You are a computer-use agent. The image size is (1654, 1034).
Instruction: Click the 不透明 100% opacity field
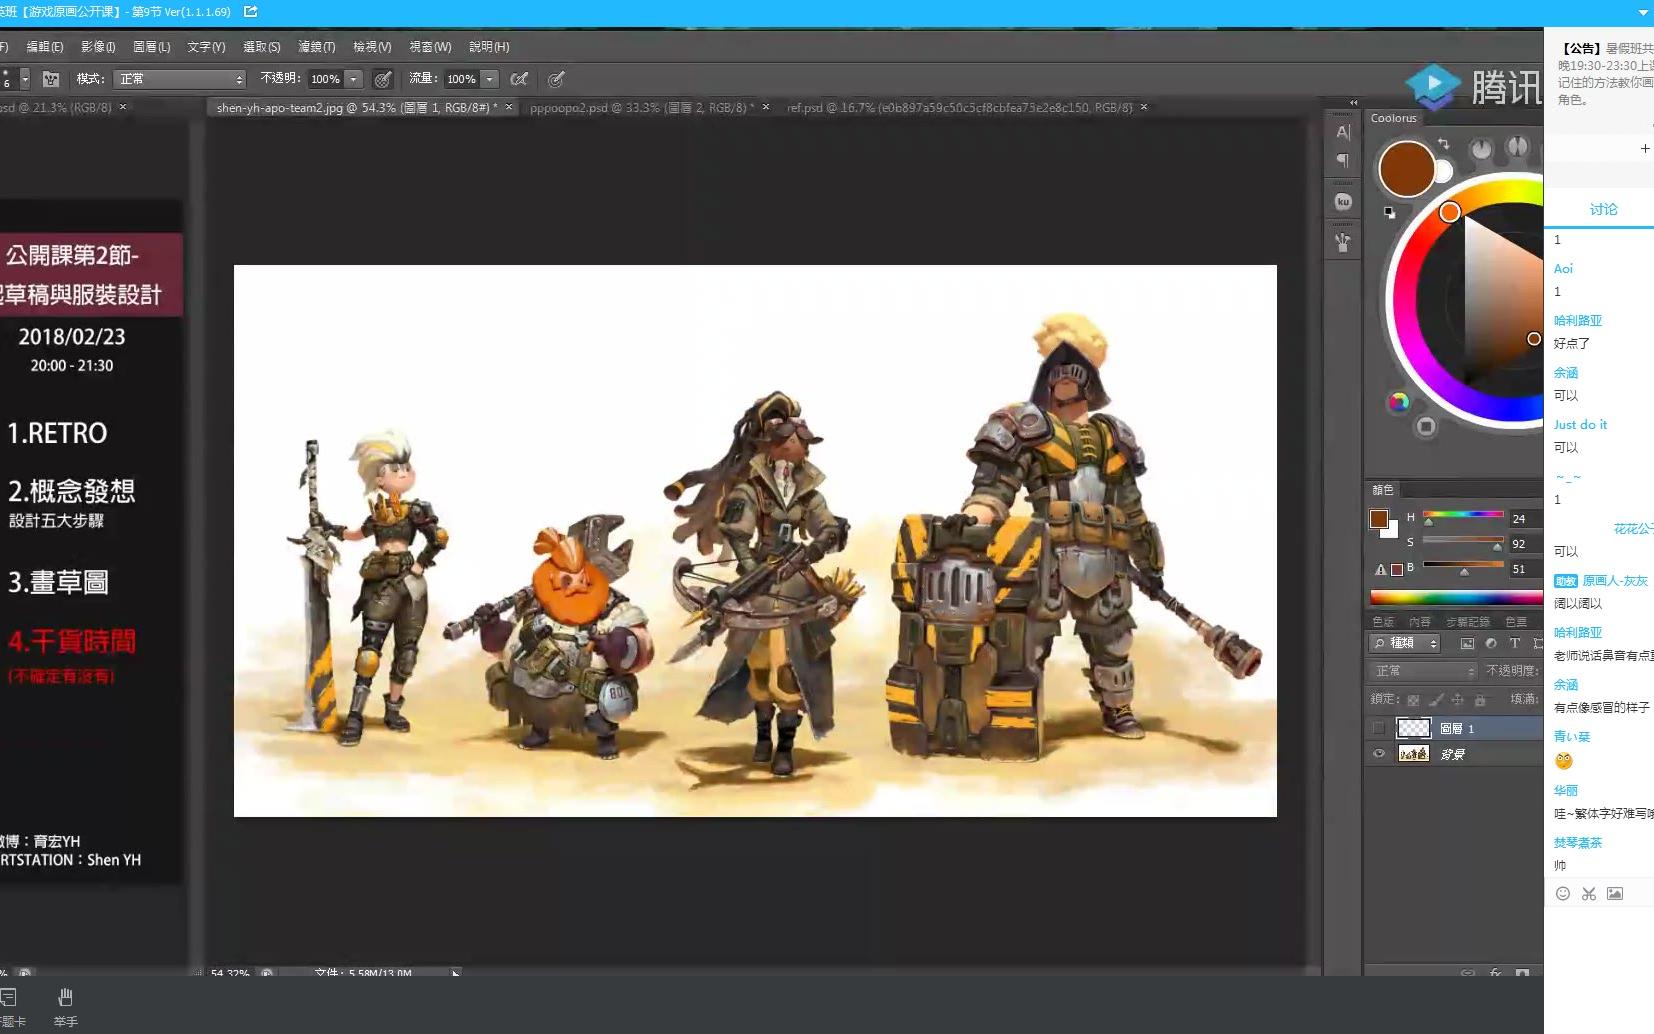(x=325, y=79)
